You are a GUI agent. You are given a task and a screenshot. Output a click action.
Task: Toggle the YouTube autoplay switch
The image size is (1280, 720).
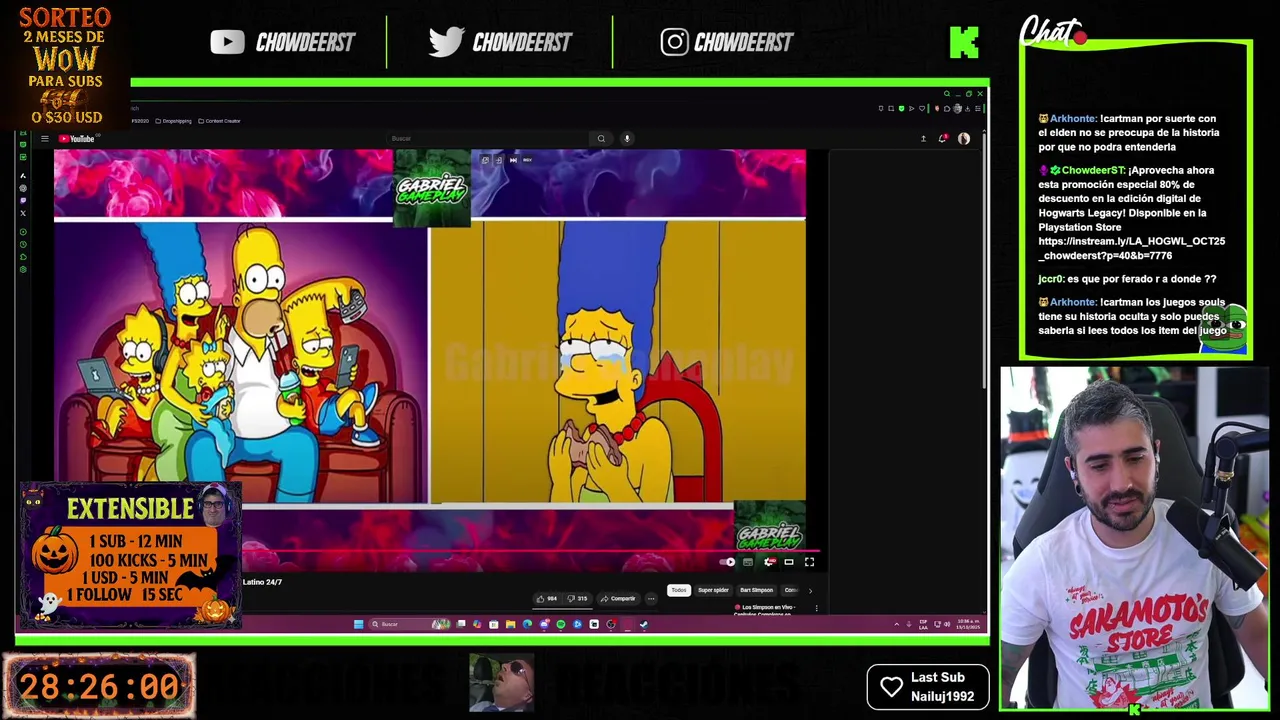point(729,562)
